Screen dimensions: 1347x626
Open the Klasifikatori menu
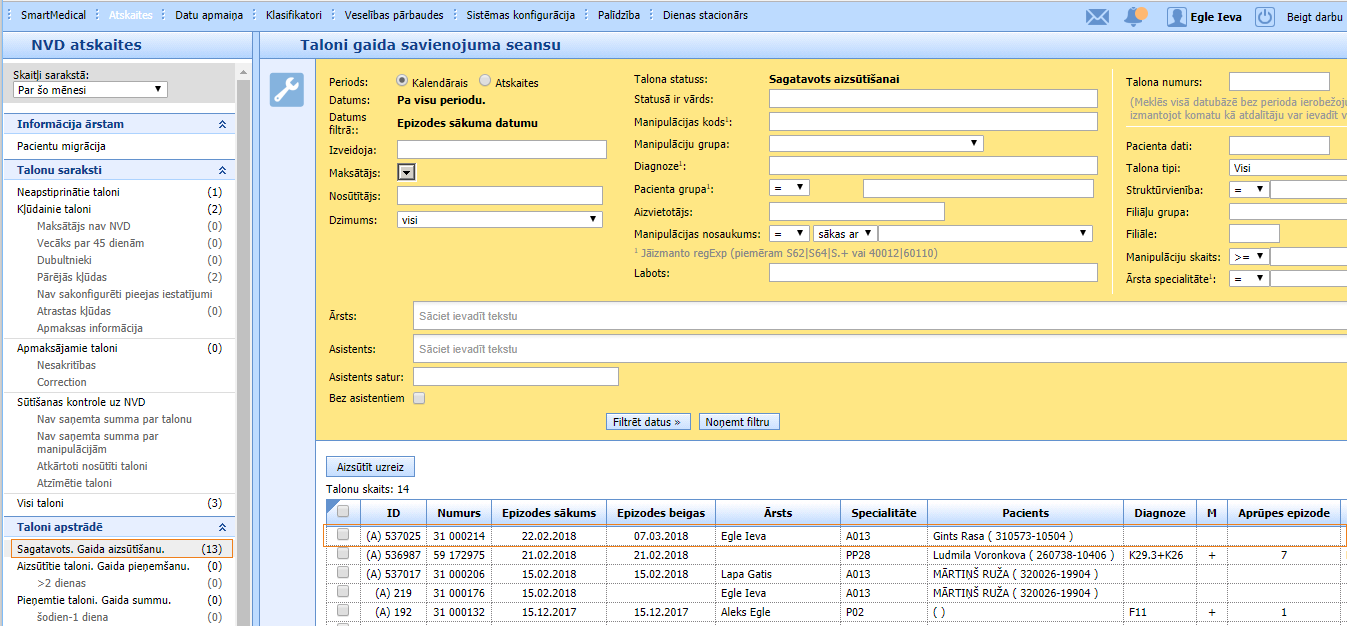click(293, 16)
